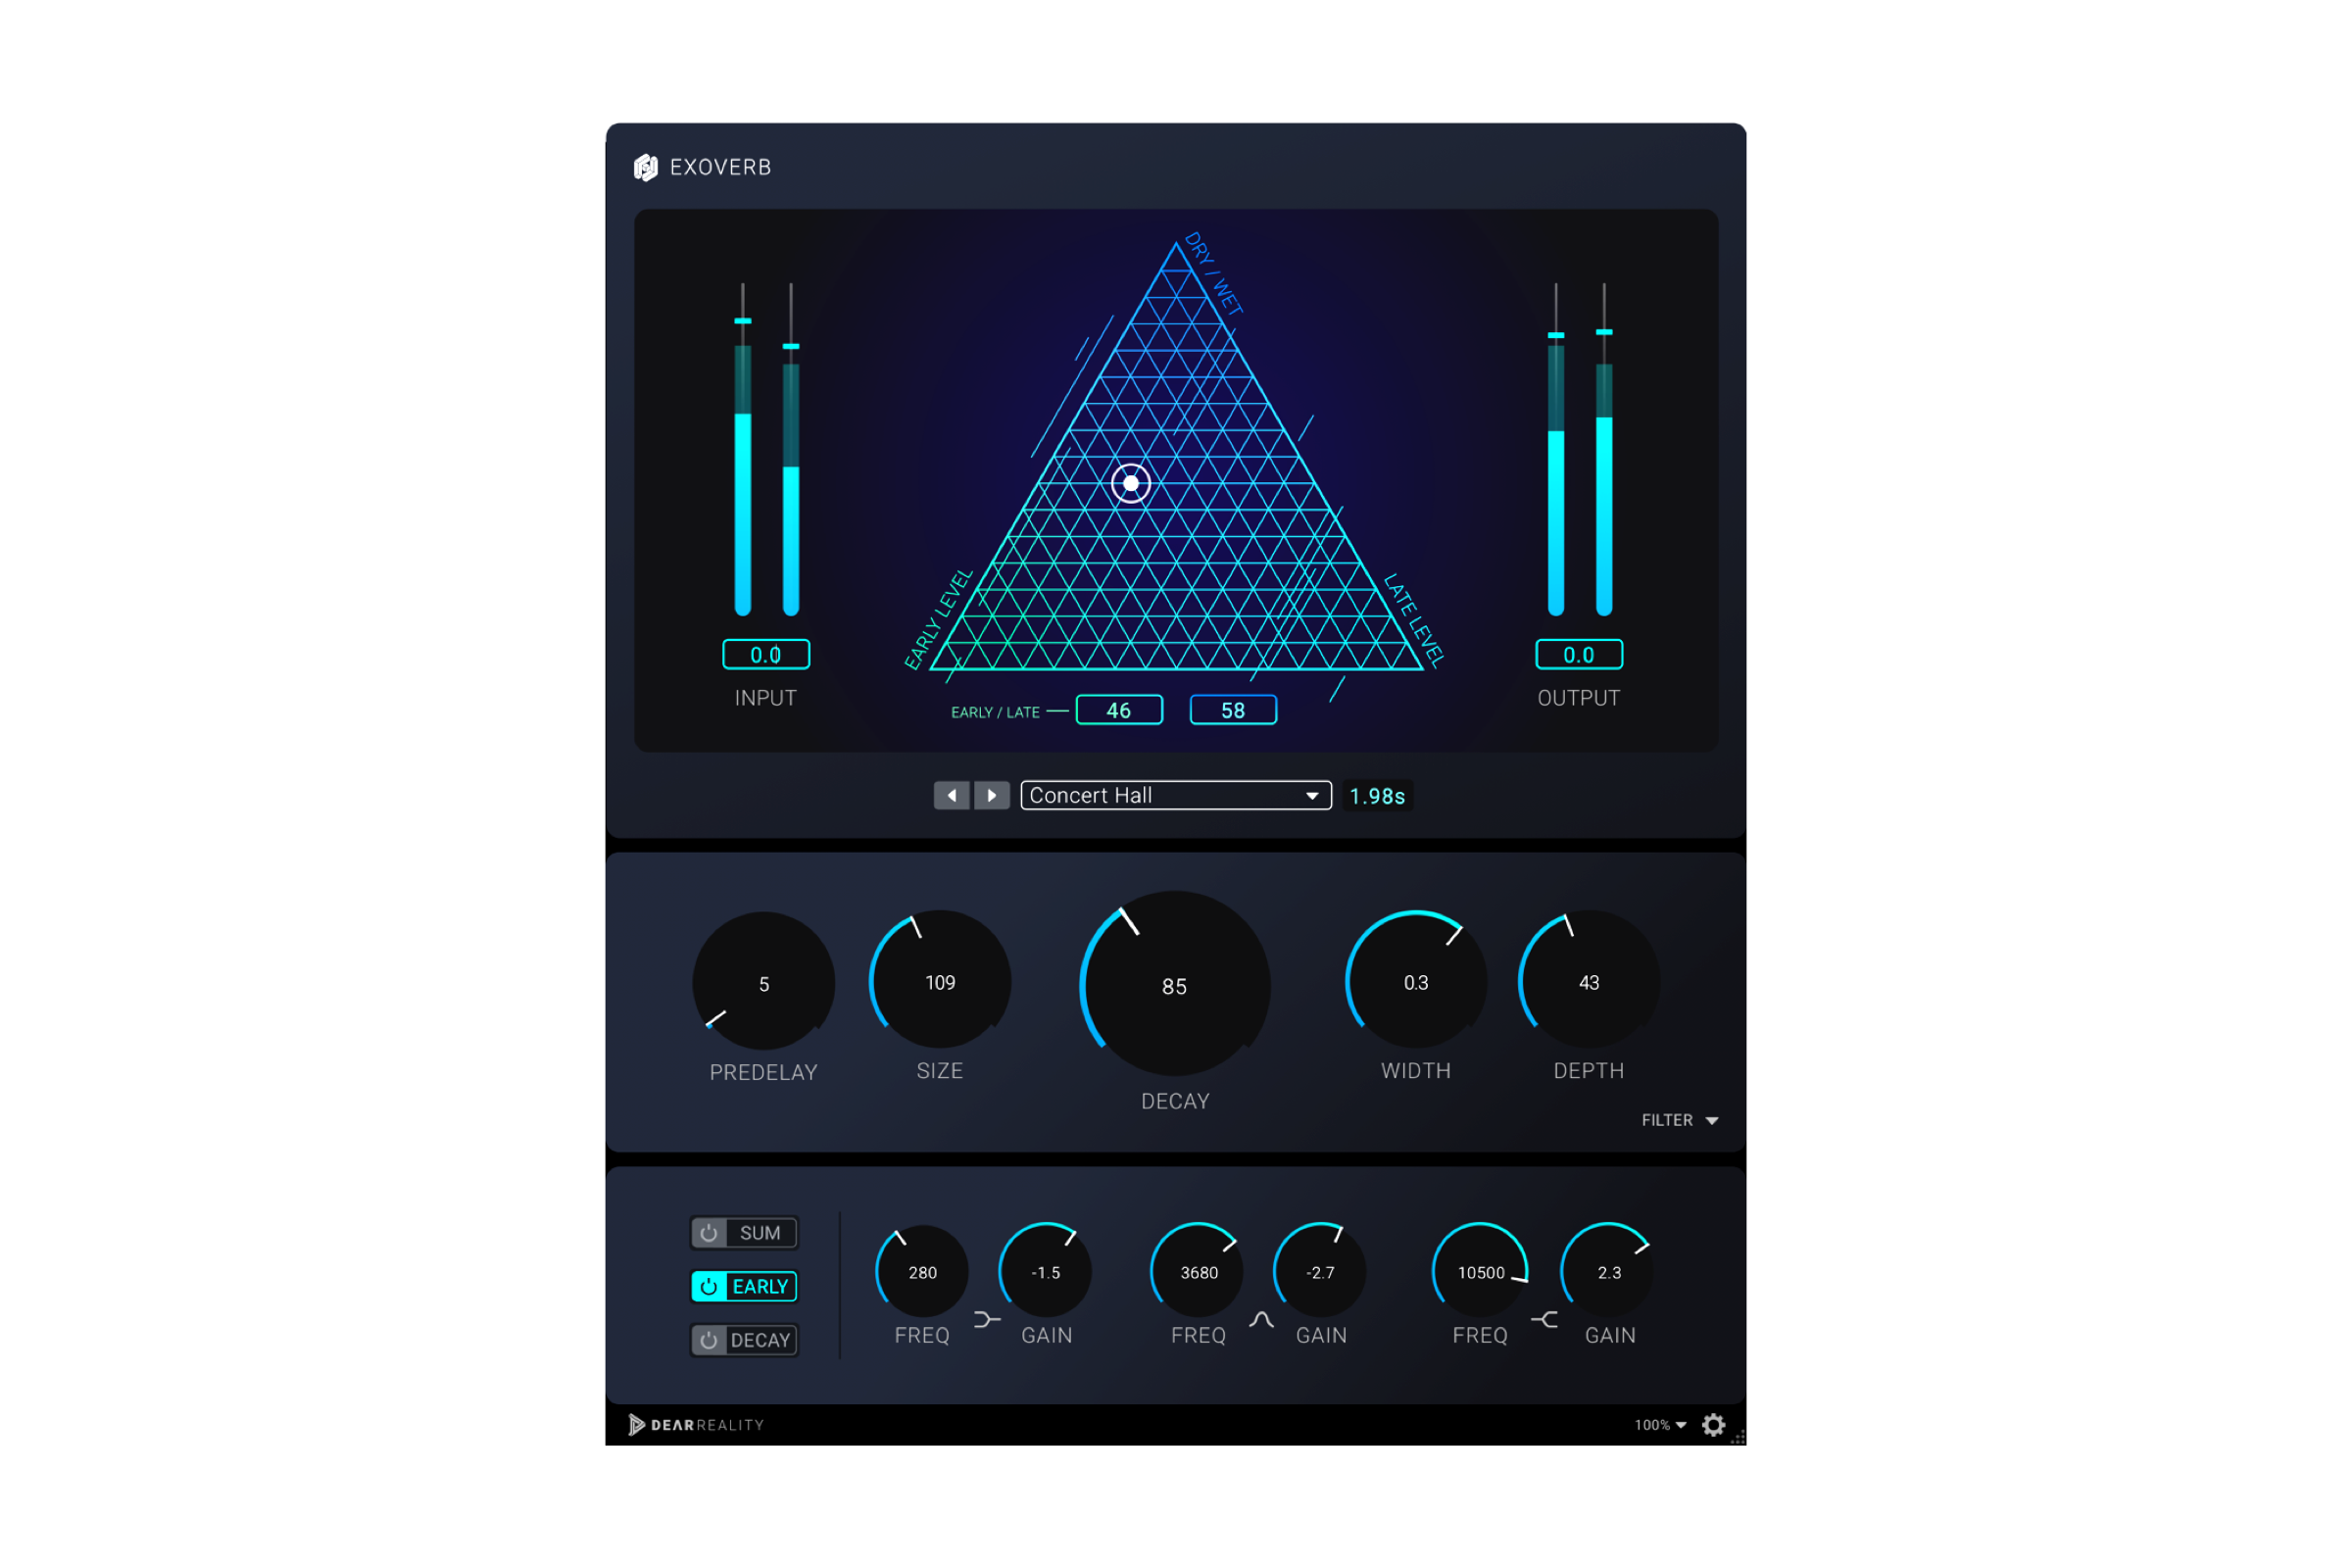Disable the EARLY filter toggle
Viewport: 2352px width, 1568px height.
click(x=743, y=1286)
